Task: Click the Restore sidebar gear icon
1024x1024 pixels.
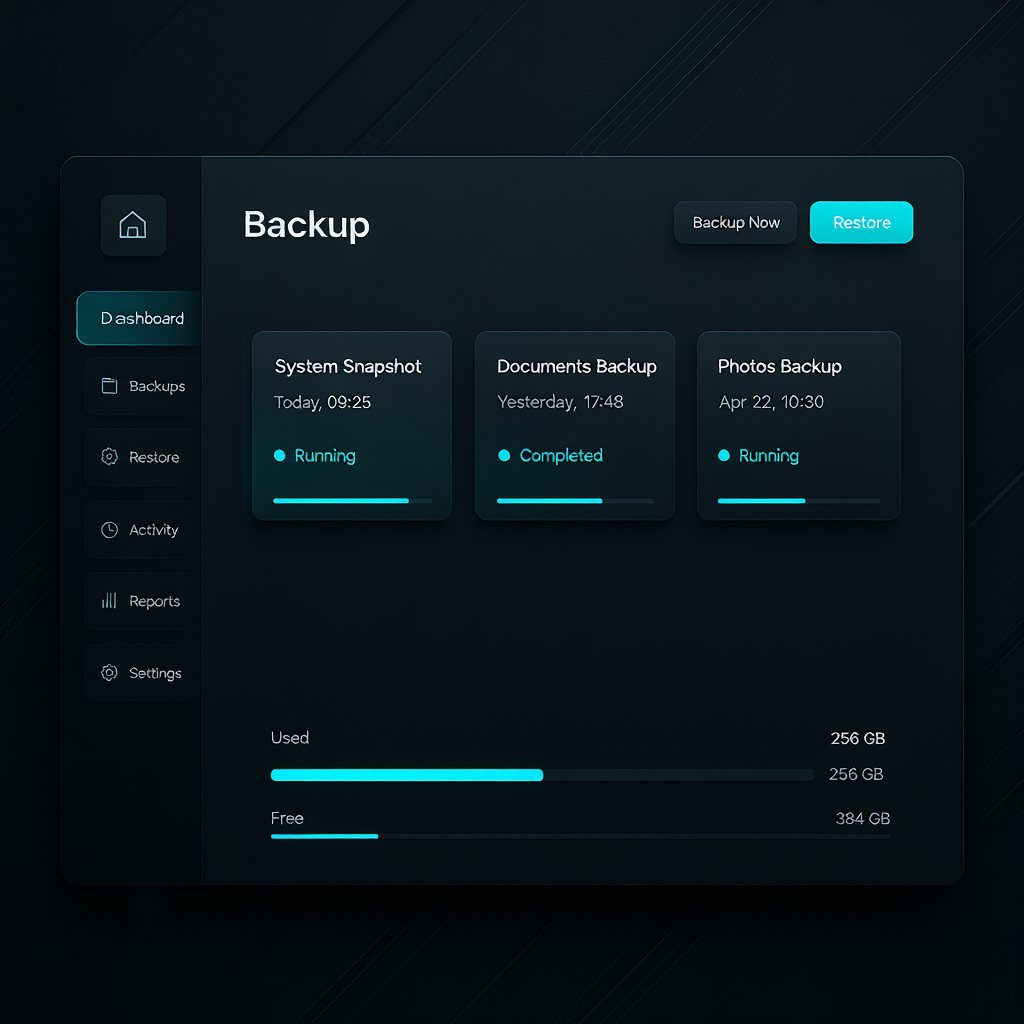Action: click(110, 456)
